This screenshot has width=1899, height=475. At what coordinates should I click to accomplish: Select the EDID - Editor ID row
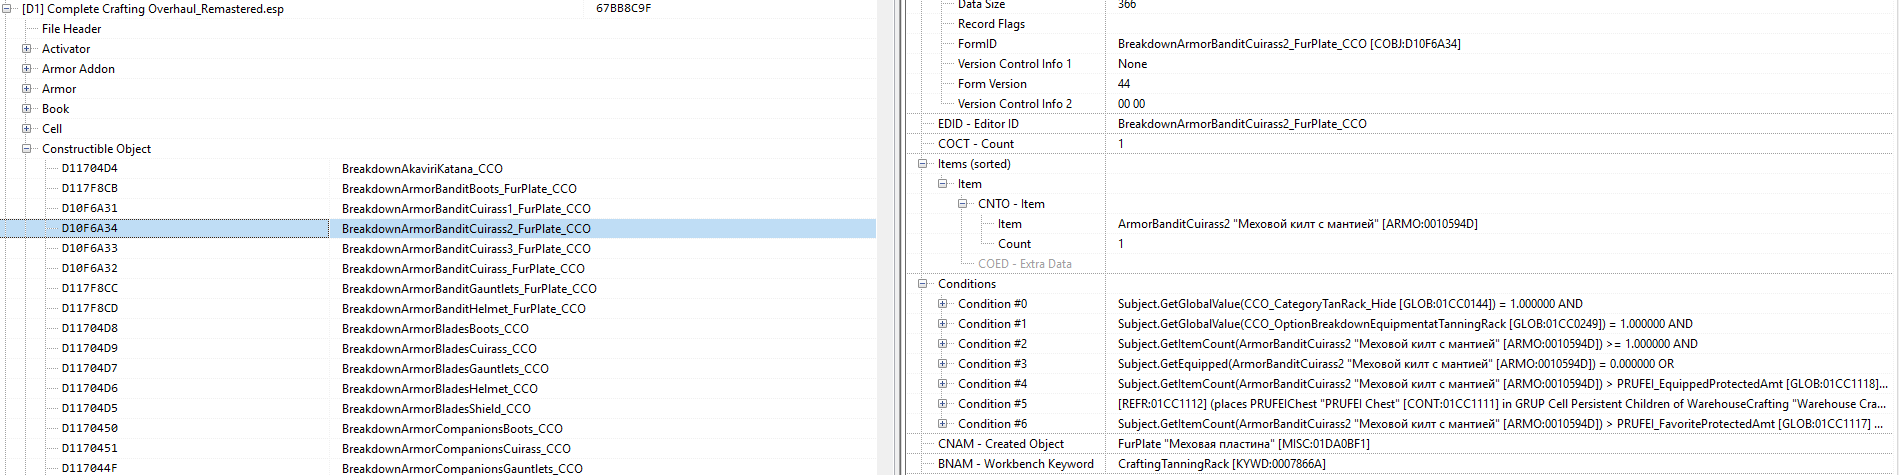coord(978,124)
